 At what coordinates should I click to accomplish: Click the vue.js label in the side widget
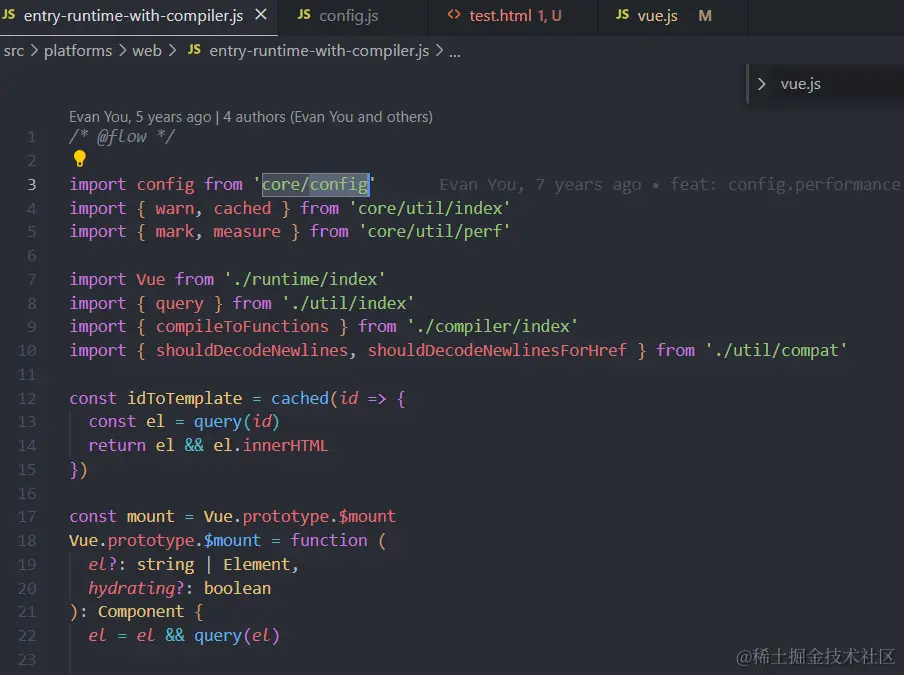pyautogui.click(x=800, y=84)
